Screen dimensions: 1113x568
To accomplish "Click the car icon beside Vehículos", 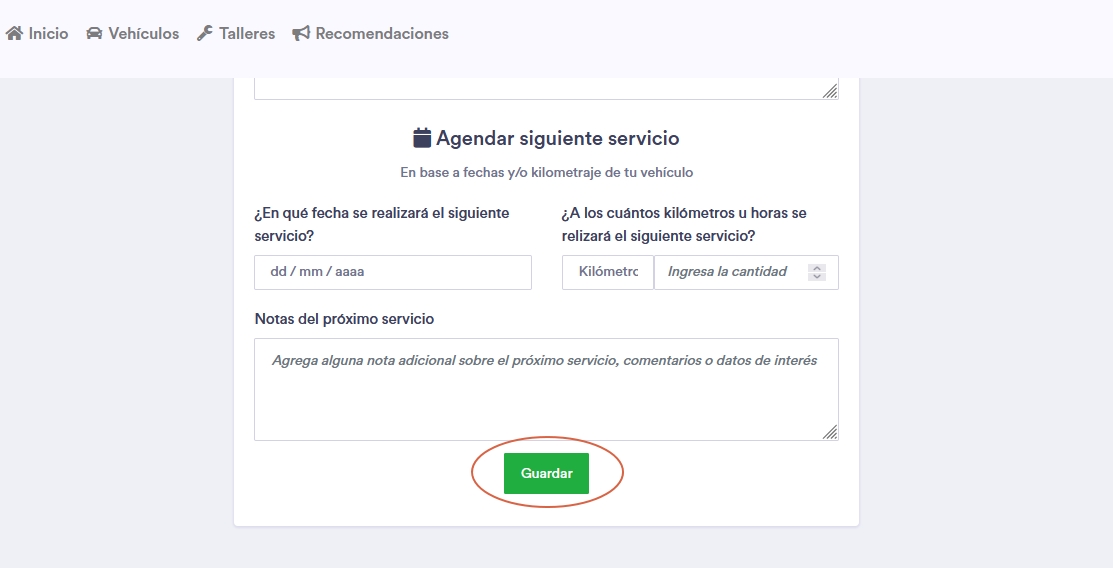I will coord(94,34).
